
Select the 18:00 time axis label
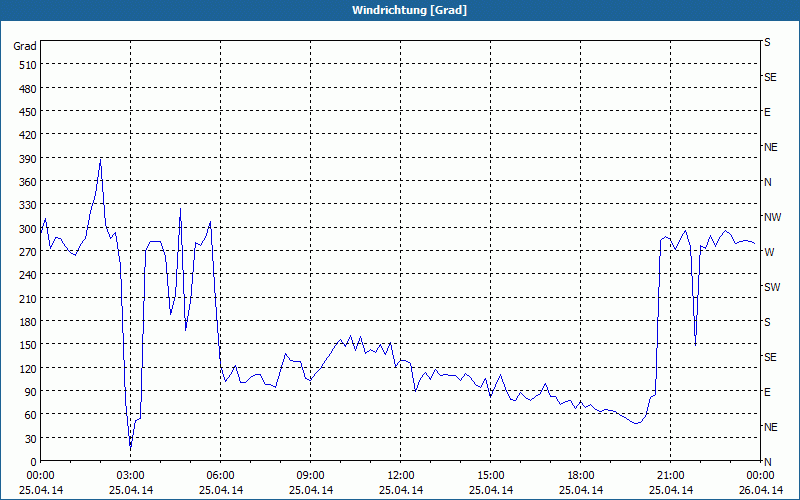point(581,476)
